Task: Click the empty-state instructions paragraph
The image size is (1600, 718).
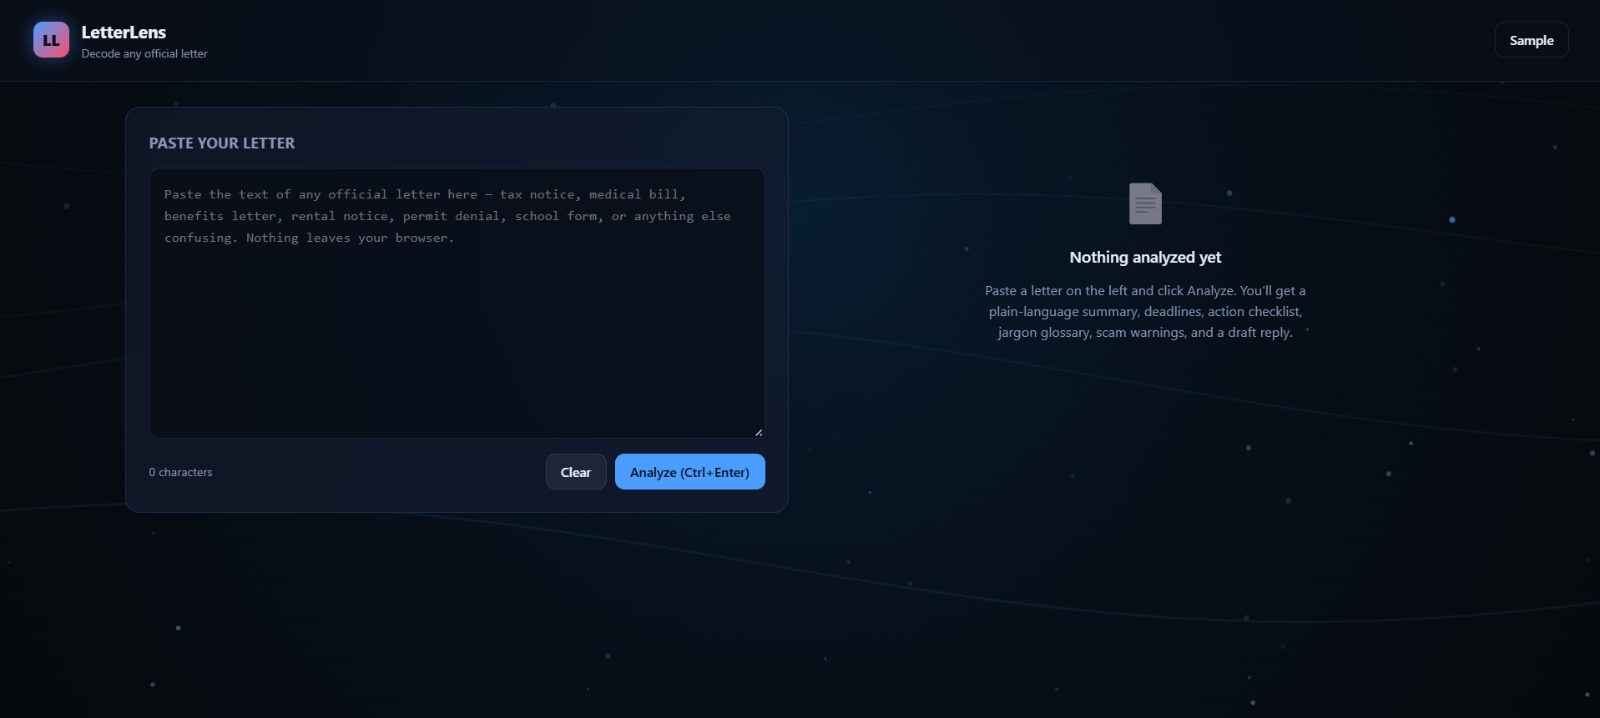Action: point(1145,311)
